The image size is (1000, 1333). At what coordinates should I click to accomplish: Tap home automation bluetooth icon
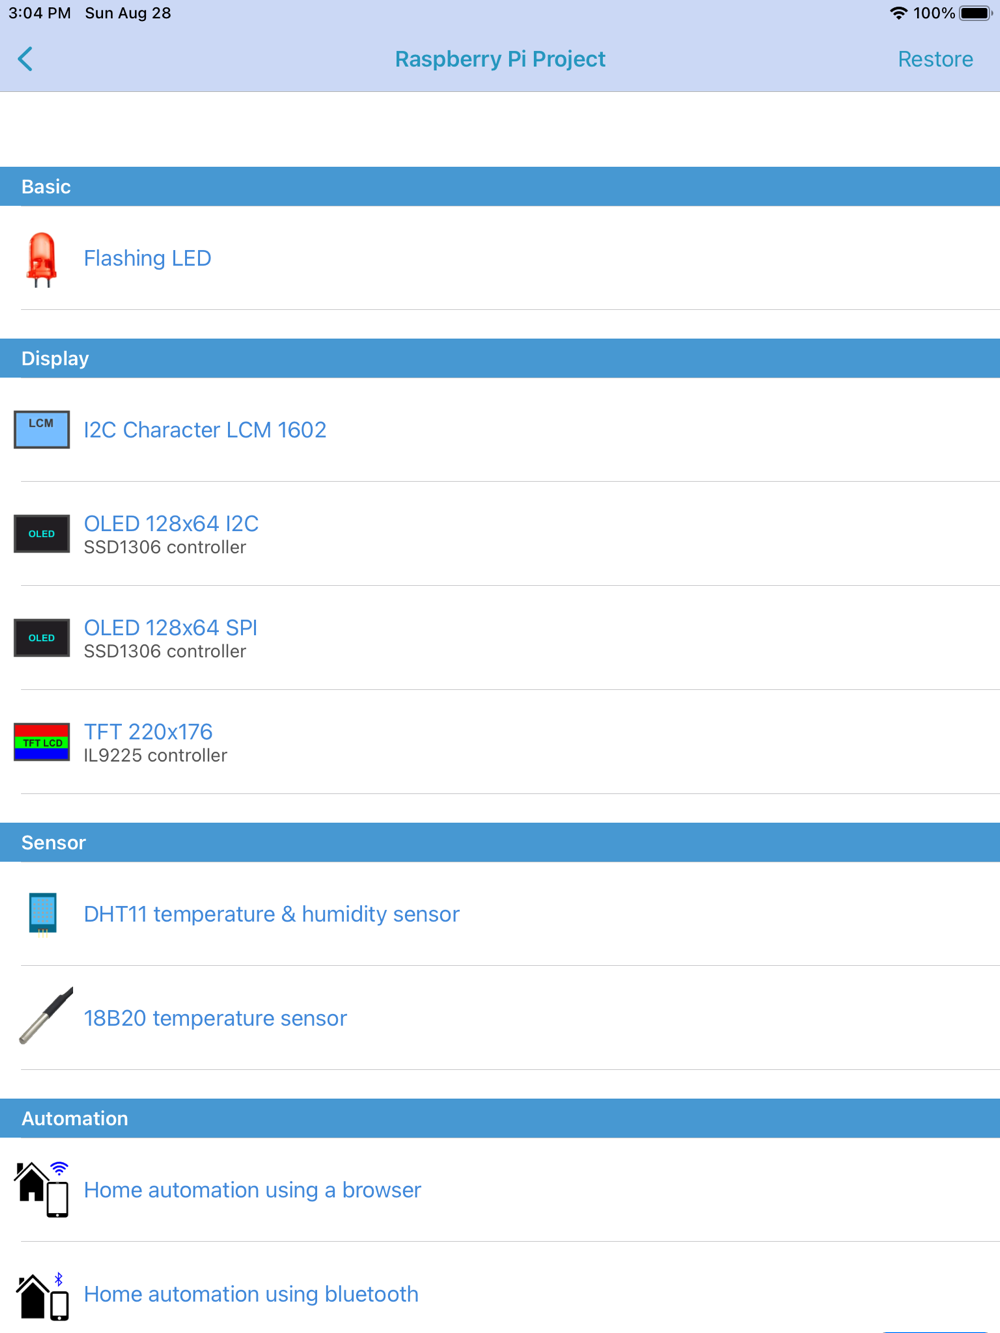[x=42, y=1296]
